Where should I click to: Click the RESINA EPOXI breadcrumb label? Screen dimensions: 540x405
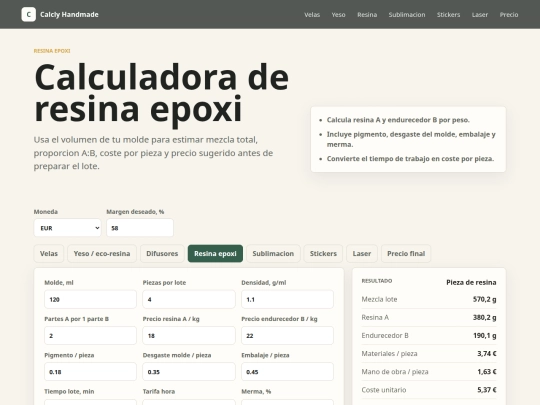pos(52,51)
